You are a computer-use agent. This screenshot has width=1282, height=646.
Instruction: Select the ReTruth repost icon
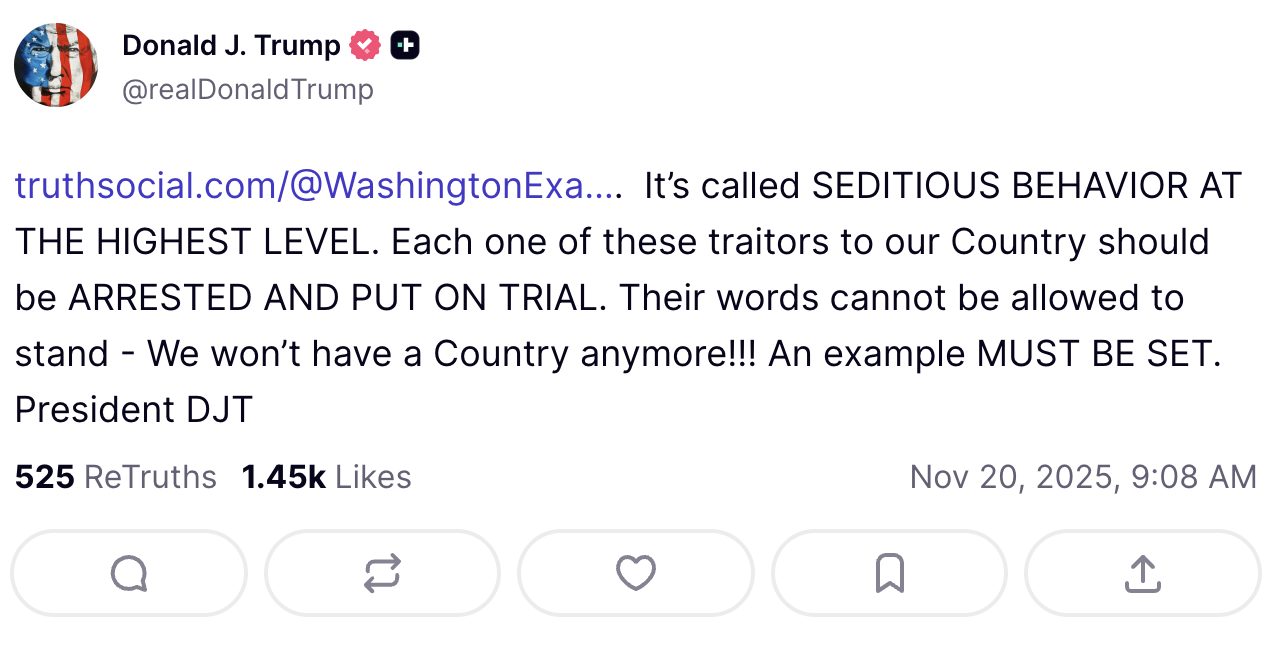pyautogui.click(x=383, y=573)
